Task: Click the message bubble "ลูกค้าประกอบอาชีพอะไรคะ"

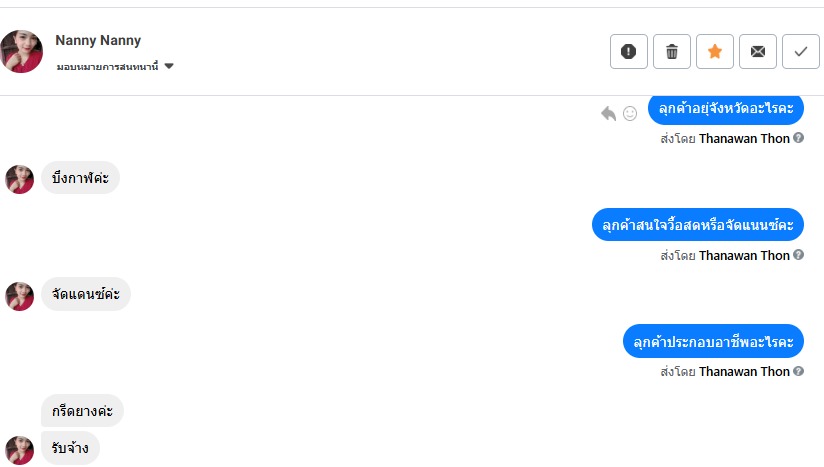Action: [713, 342]
